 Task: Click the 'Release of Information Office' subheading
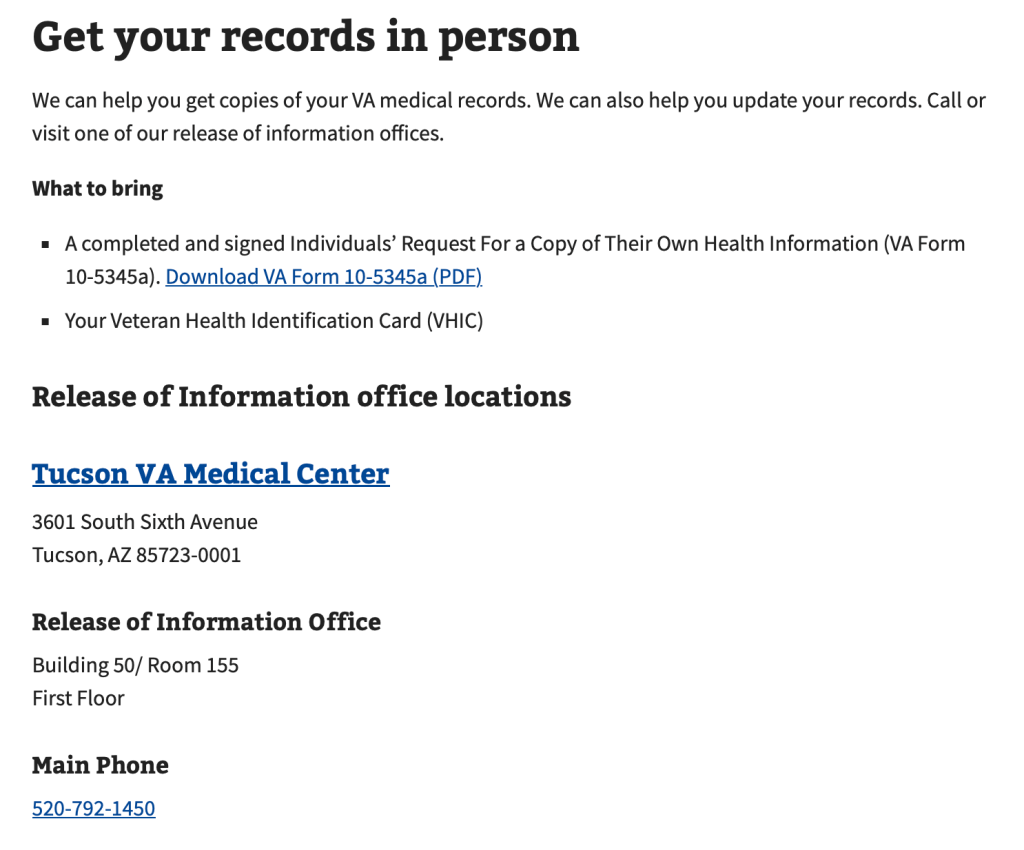tap(206, 621)
